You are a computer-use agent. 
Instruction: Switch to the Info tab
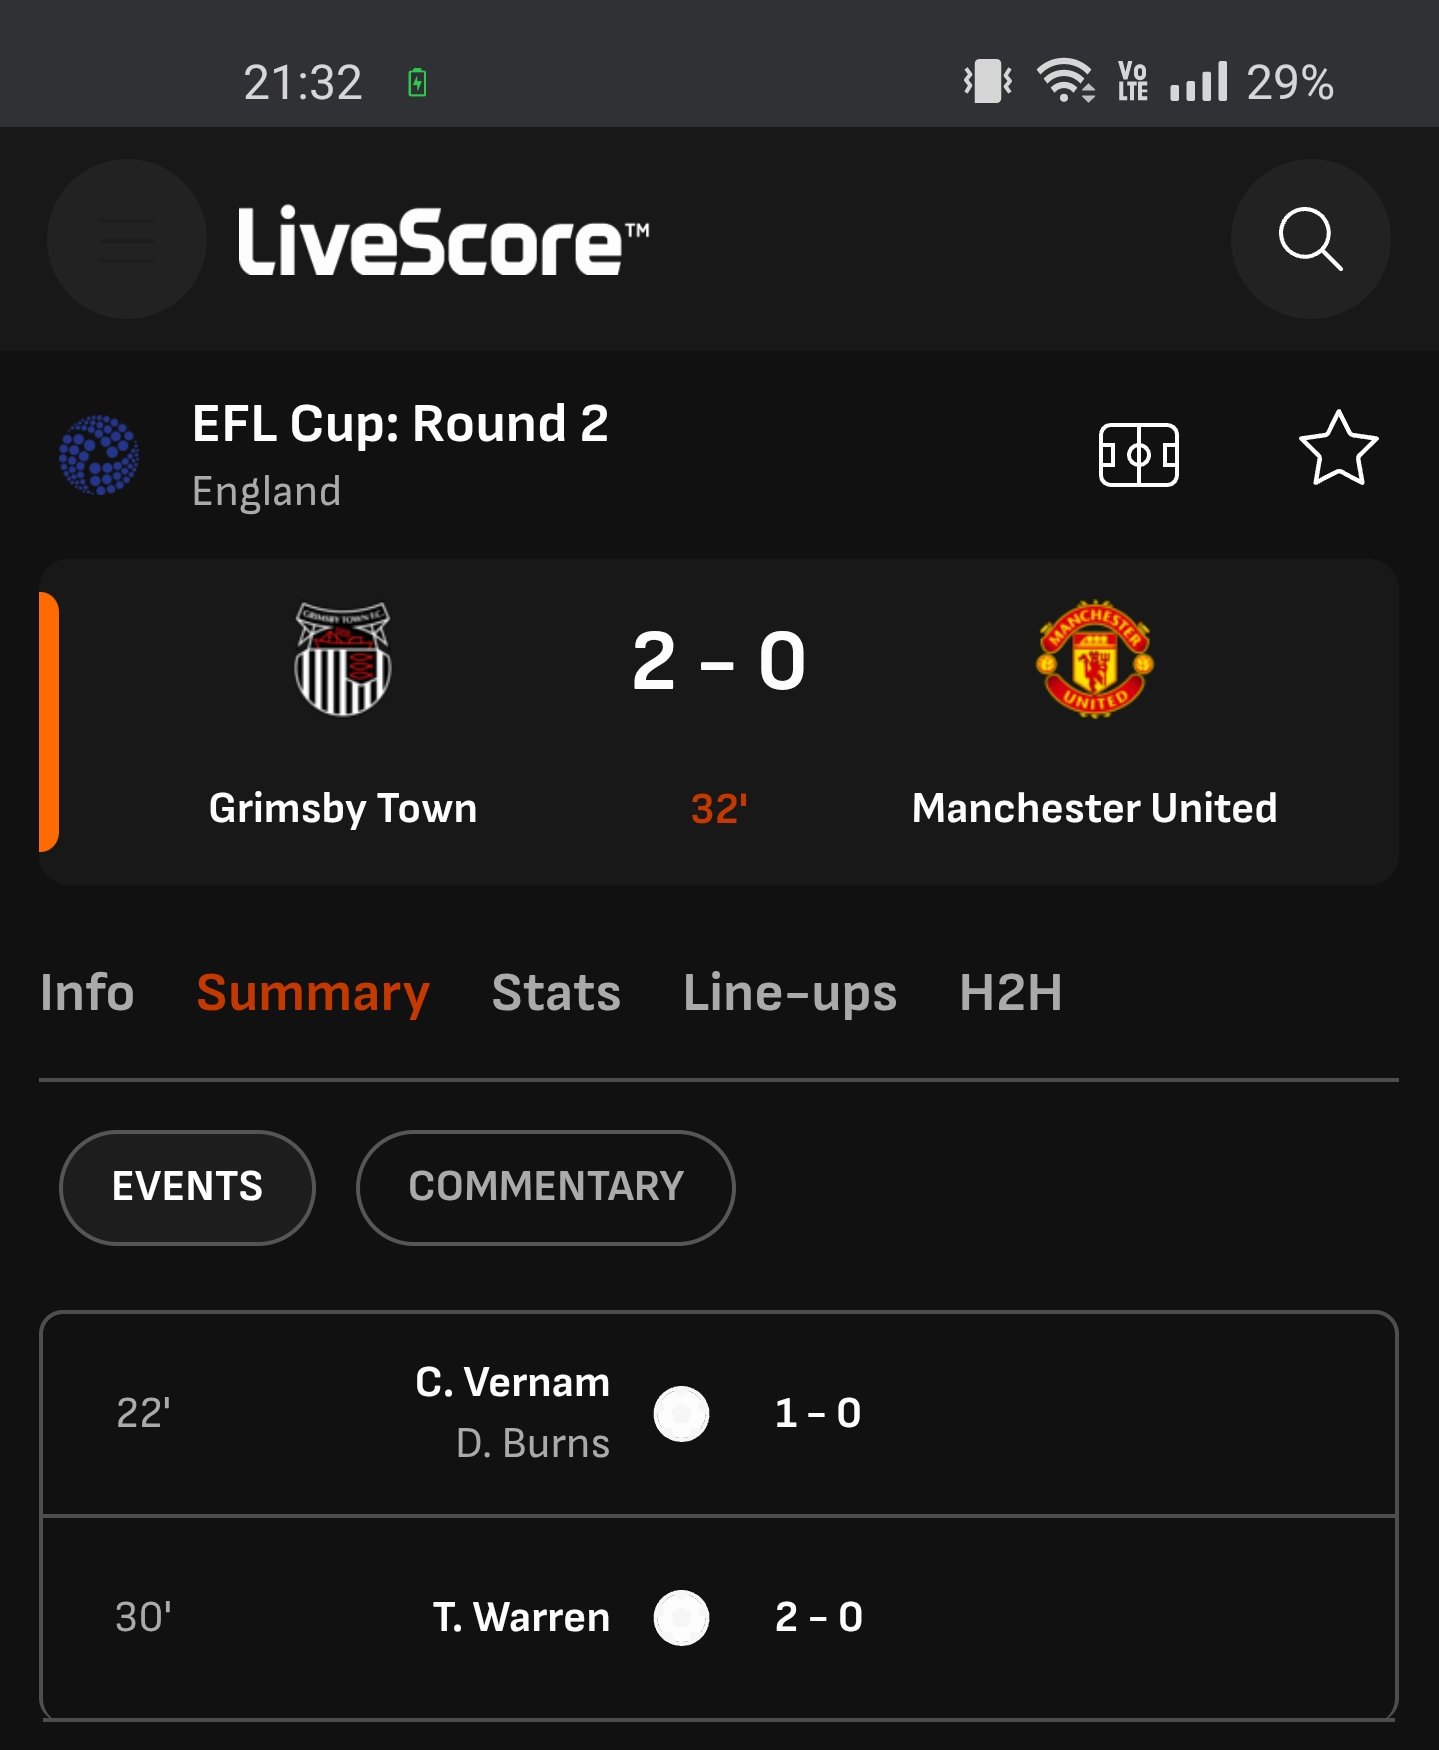[x=87, y=993]
